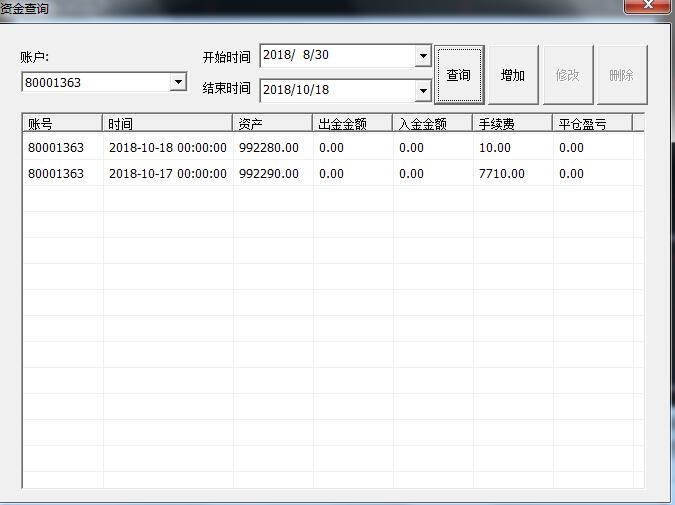675x505 pixels.
Task: Close the 资金查询 window
Action: (647, 6)
